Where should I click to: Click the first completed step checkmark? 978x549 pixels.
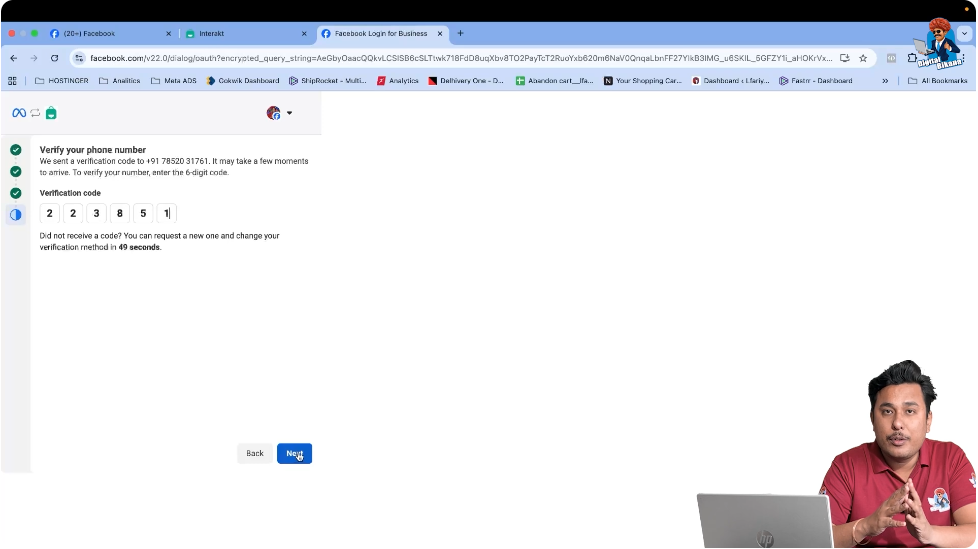pos(16,150)
